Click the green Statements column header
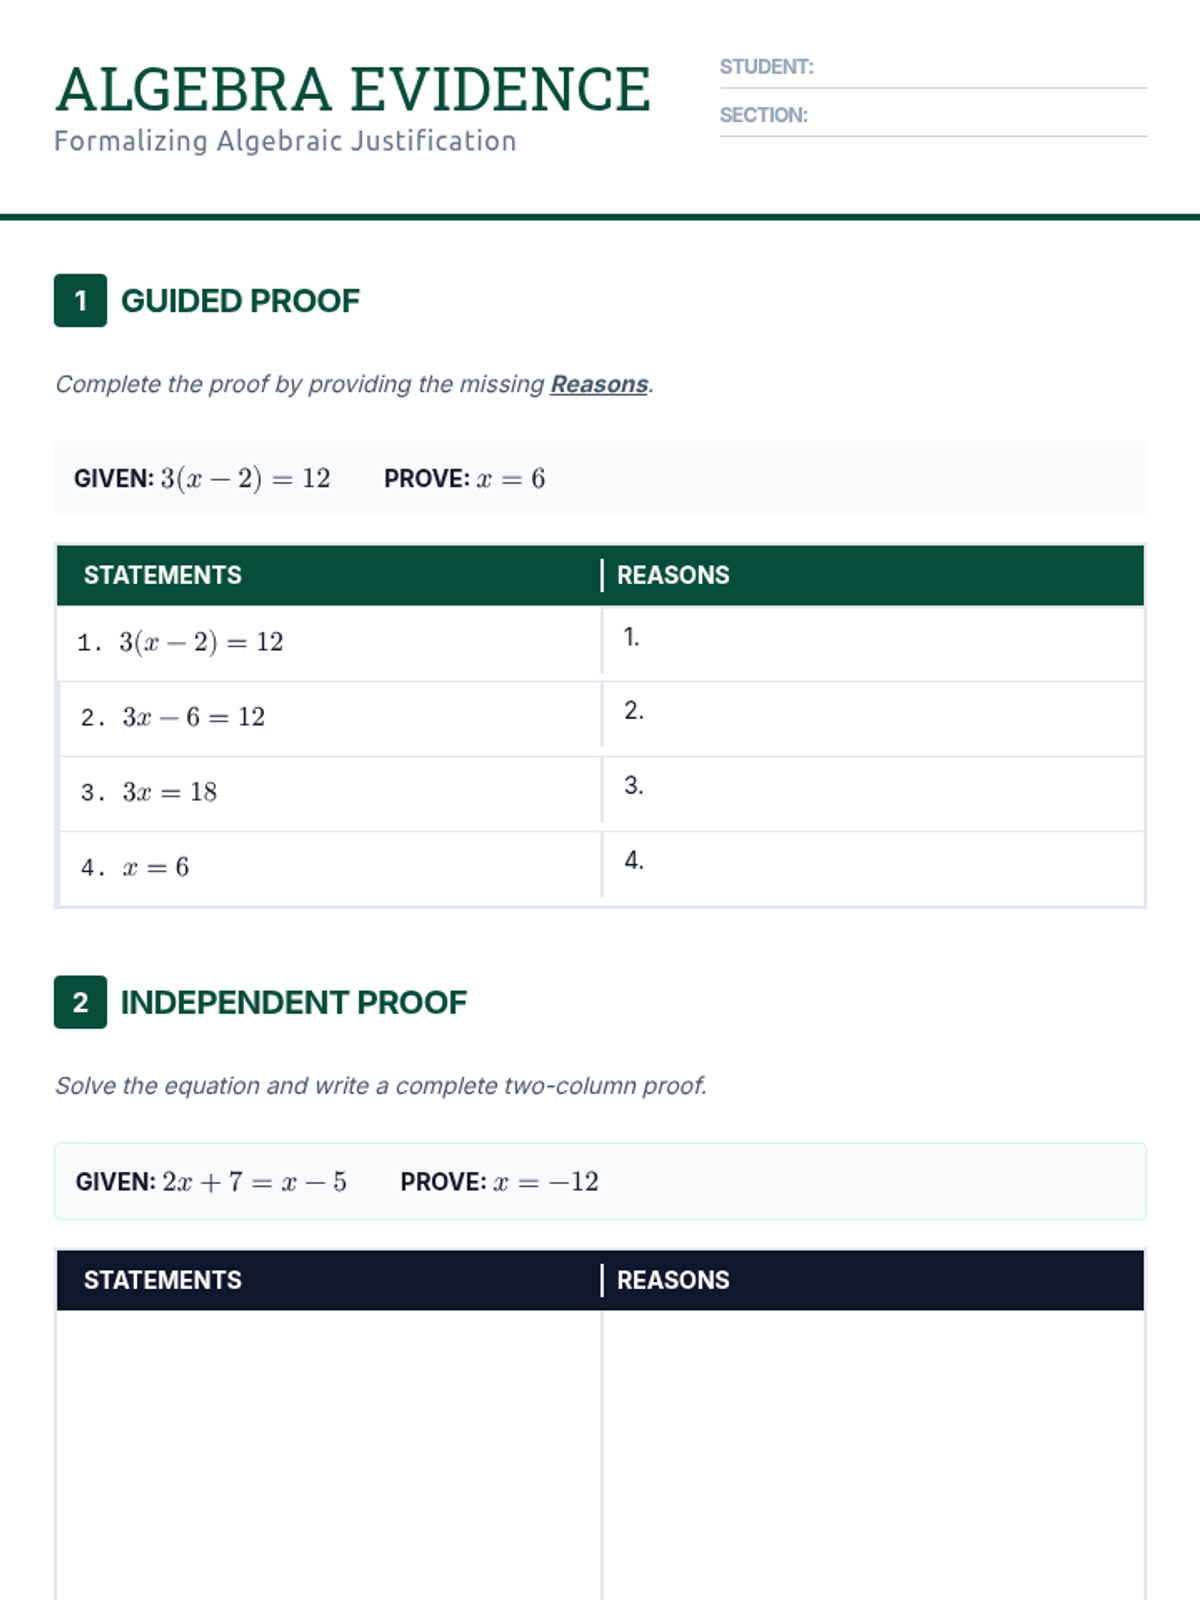Image resolution: width=1200 pixels, height=1600 pixels. (163, 575)
